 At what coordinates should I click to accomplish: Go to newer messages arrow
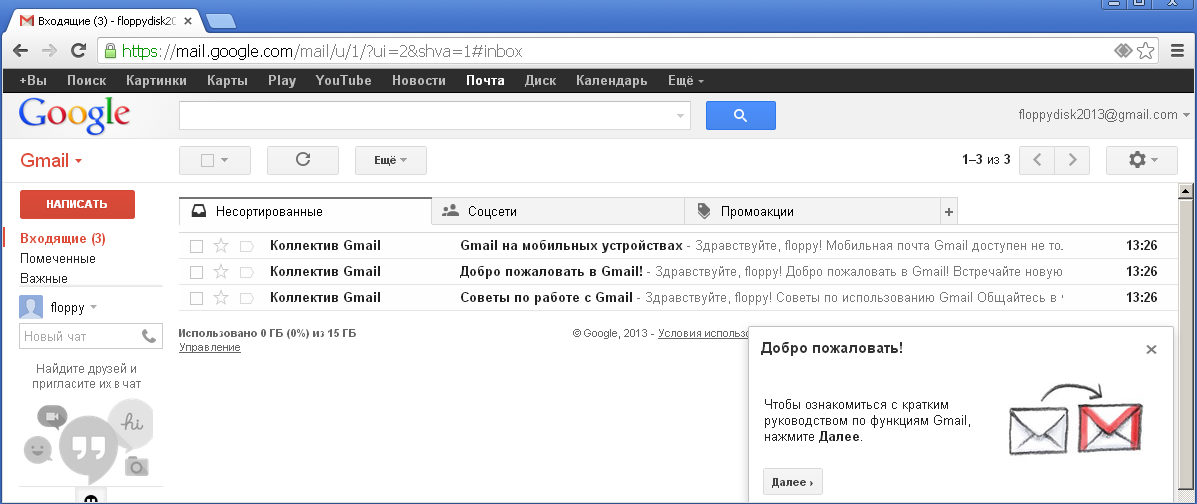[x=1037, y=160]
